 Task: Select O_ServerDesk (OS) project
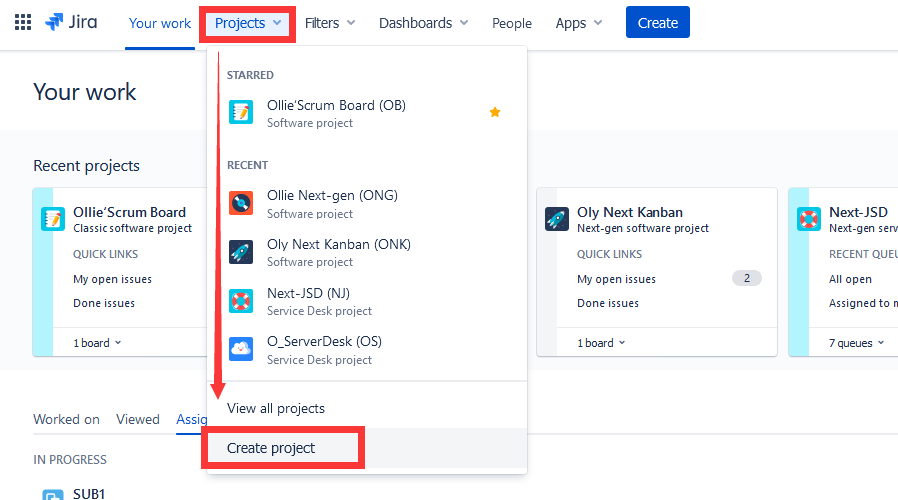pos(367,350)
